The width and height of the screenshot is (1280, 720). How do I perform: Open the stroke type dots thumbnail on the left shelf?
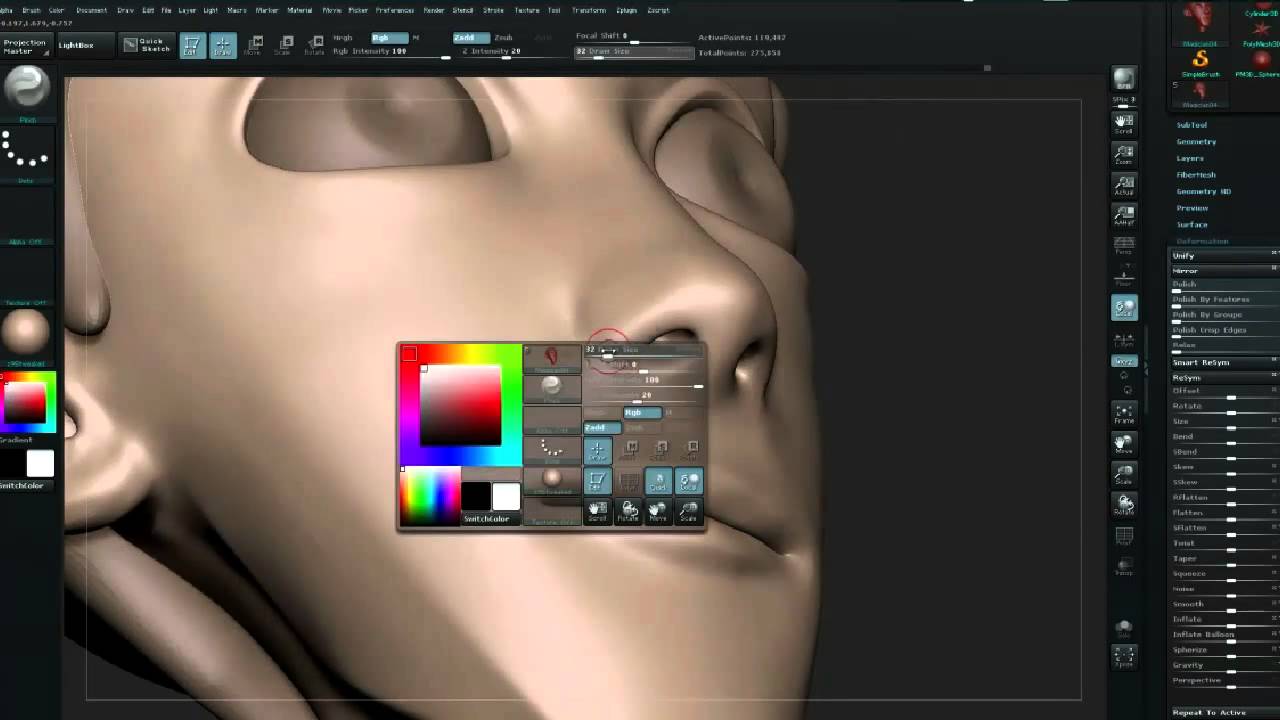26,152
